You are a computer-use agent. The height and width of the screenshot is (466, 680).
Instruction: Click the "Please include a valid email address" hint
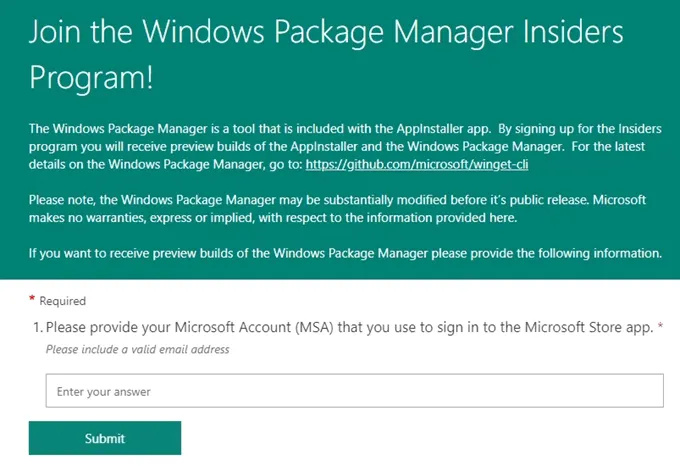tap(138, 349)
